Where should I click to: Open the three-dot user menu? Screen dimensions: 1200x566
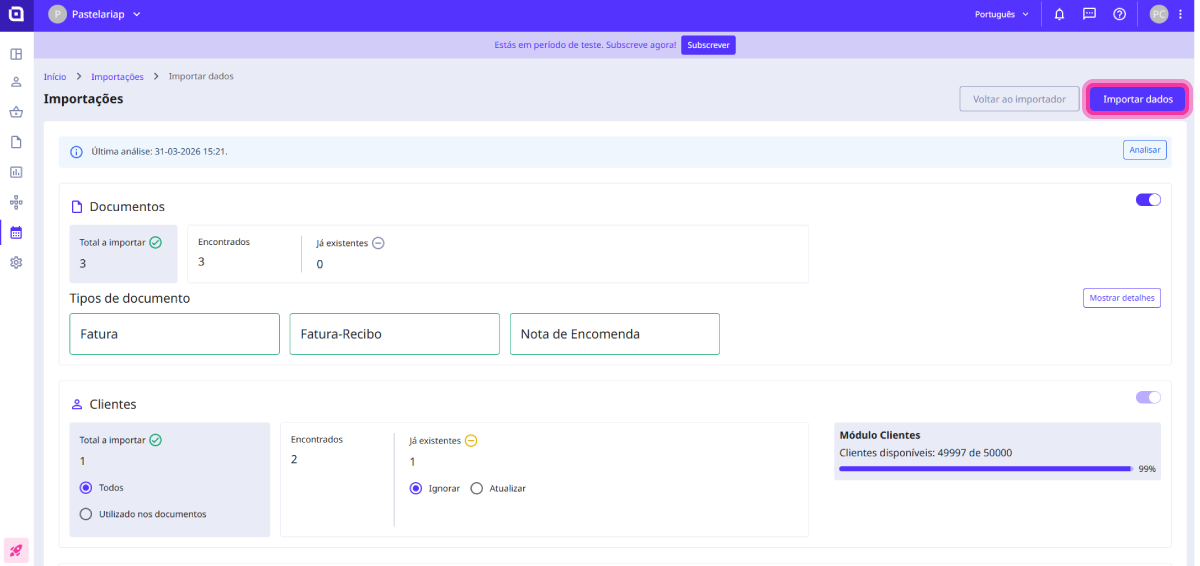1181,14
